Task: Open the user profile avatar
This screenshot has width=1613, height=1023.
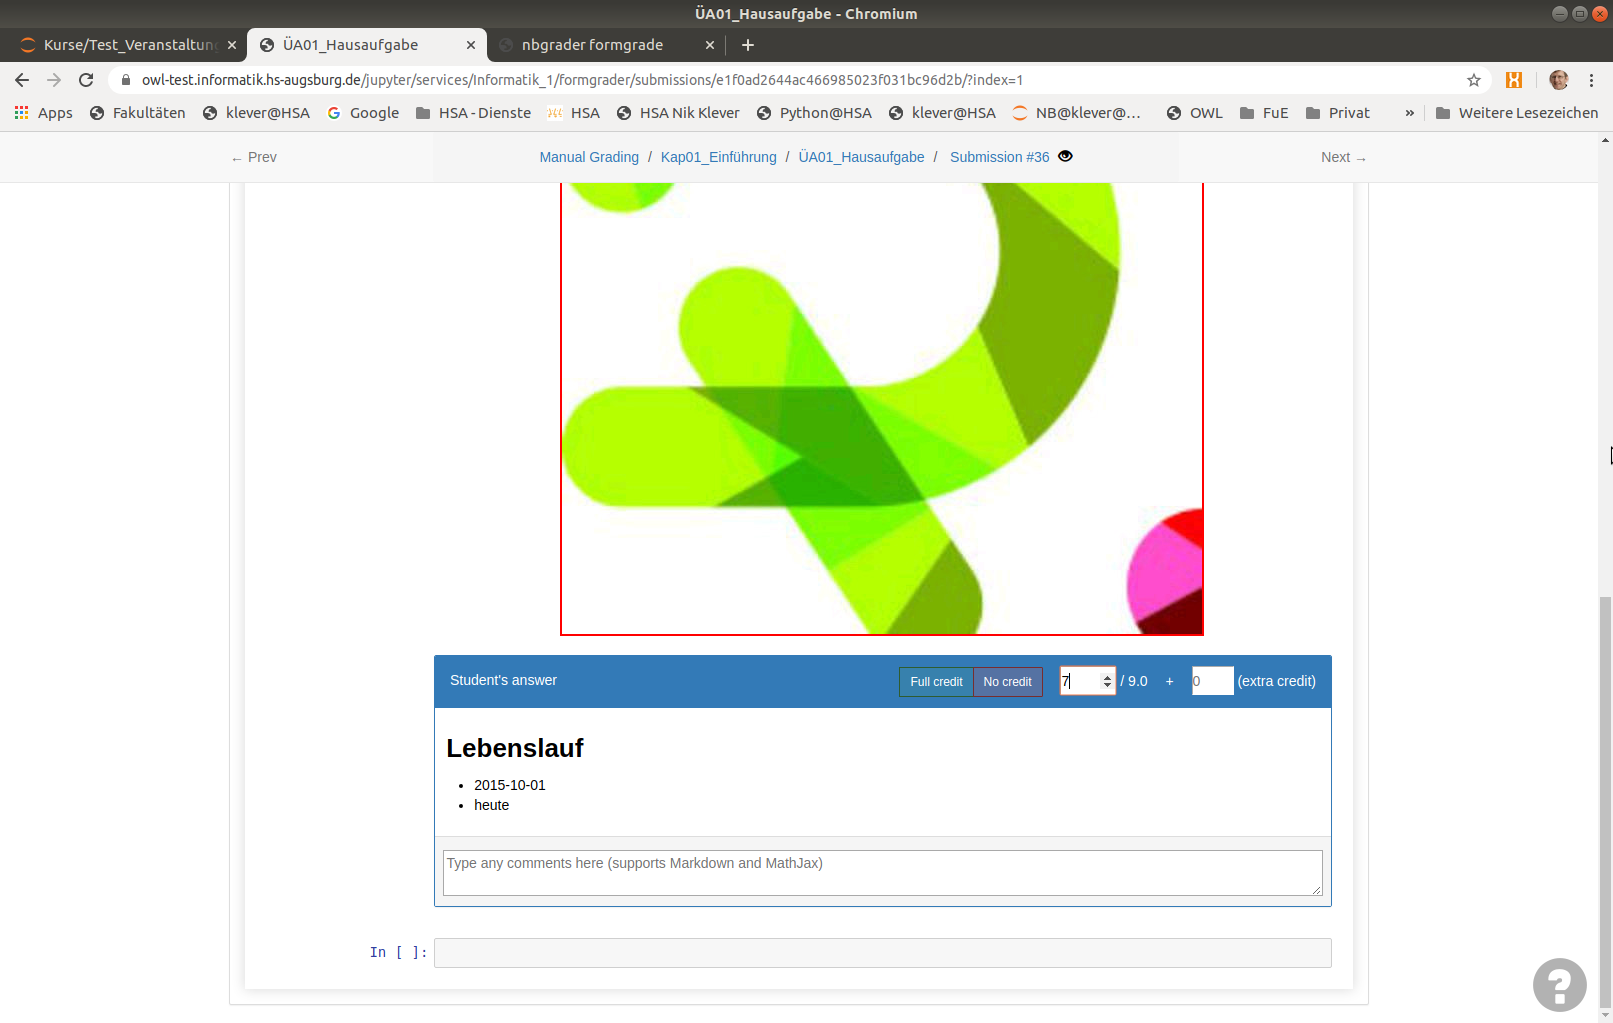Action: [x=1558, y=80]
